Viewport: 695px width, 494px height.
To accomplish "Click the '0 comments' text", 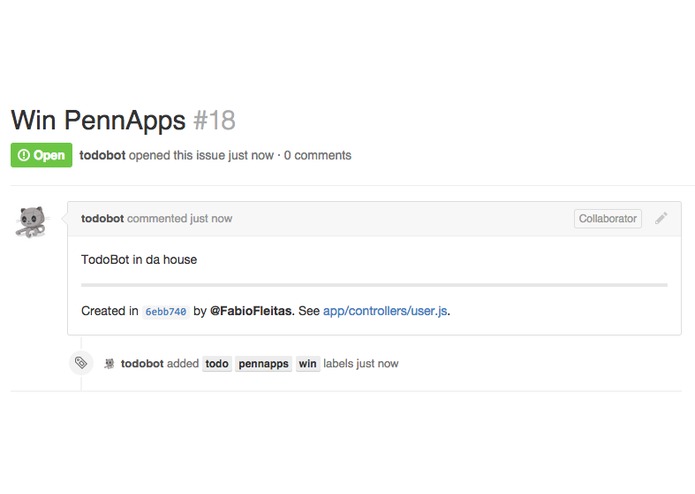I will pos(317,155).
